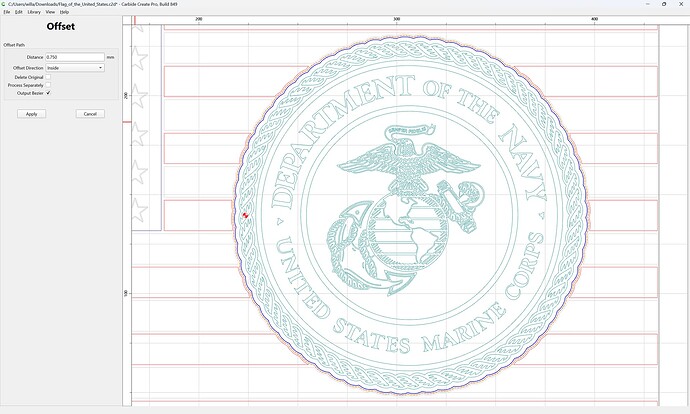Open the File menu
The height and width of the screenshot is (414, 690).
7,12
